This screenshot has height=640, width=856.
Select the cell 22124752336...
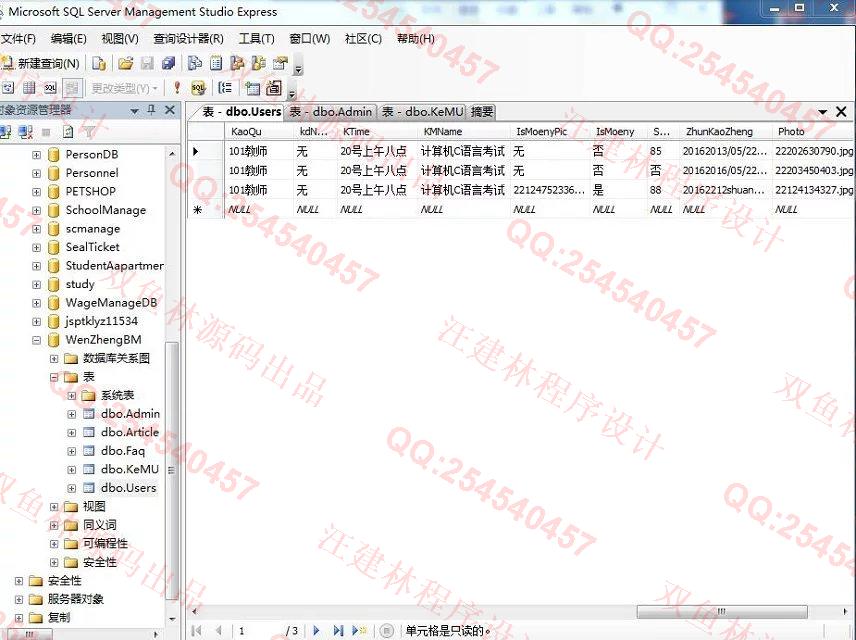(549, 190)
